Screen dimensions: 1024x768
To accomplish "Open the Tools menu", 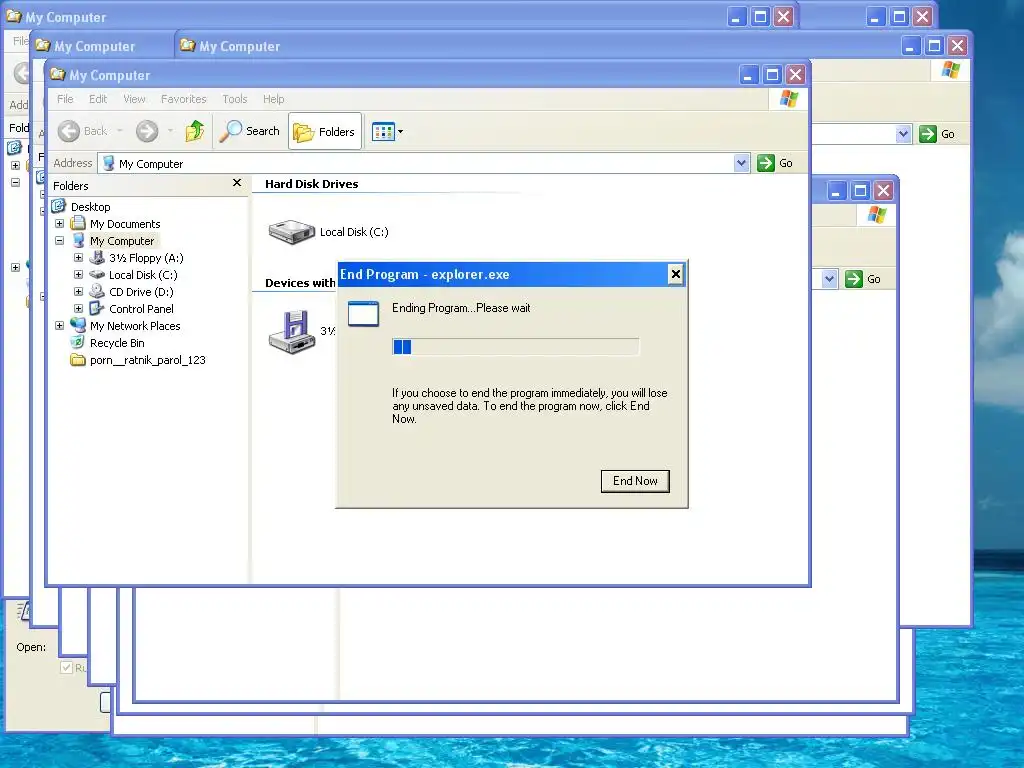I will pyautogui.click(x=234, y=99).
